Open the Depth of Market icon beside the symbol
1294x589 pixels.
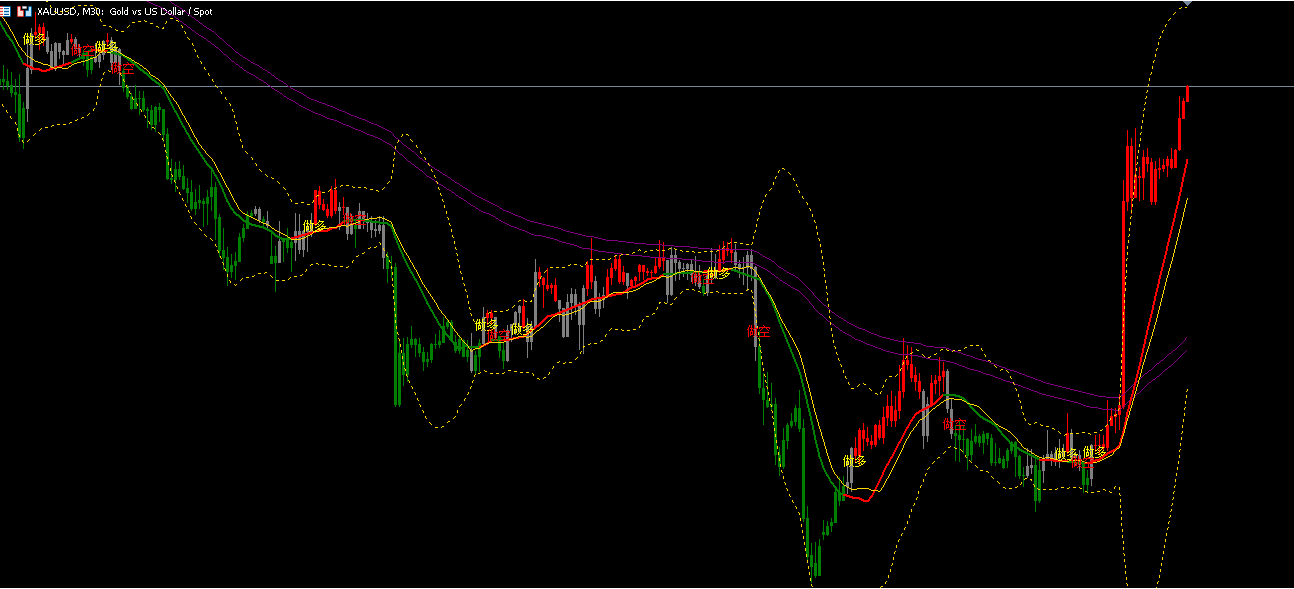[x=5, y=11]
